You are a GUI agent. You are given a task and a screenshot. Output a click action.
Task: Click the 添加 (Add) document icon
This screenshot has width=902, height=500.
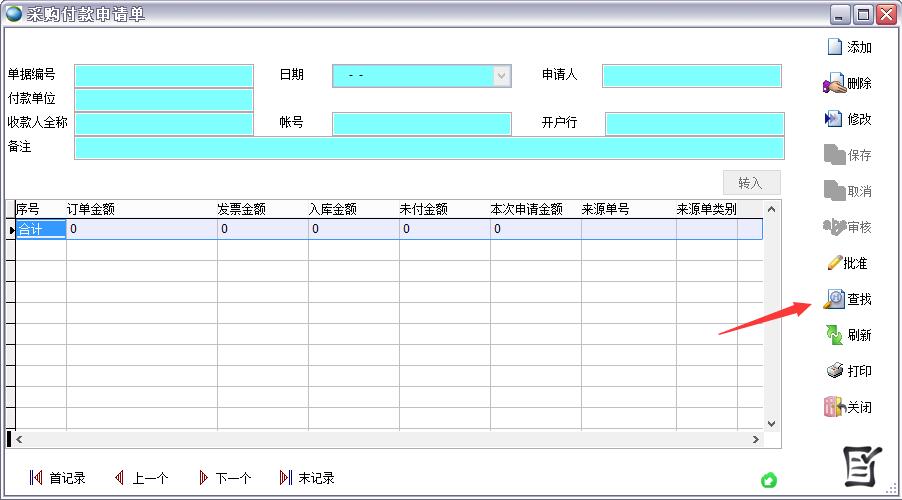pyautogui.click(x=834, y=47)
